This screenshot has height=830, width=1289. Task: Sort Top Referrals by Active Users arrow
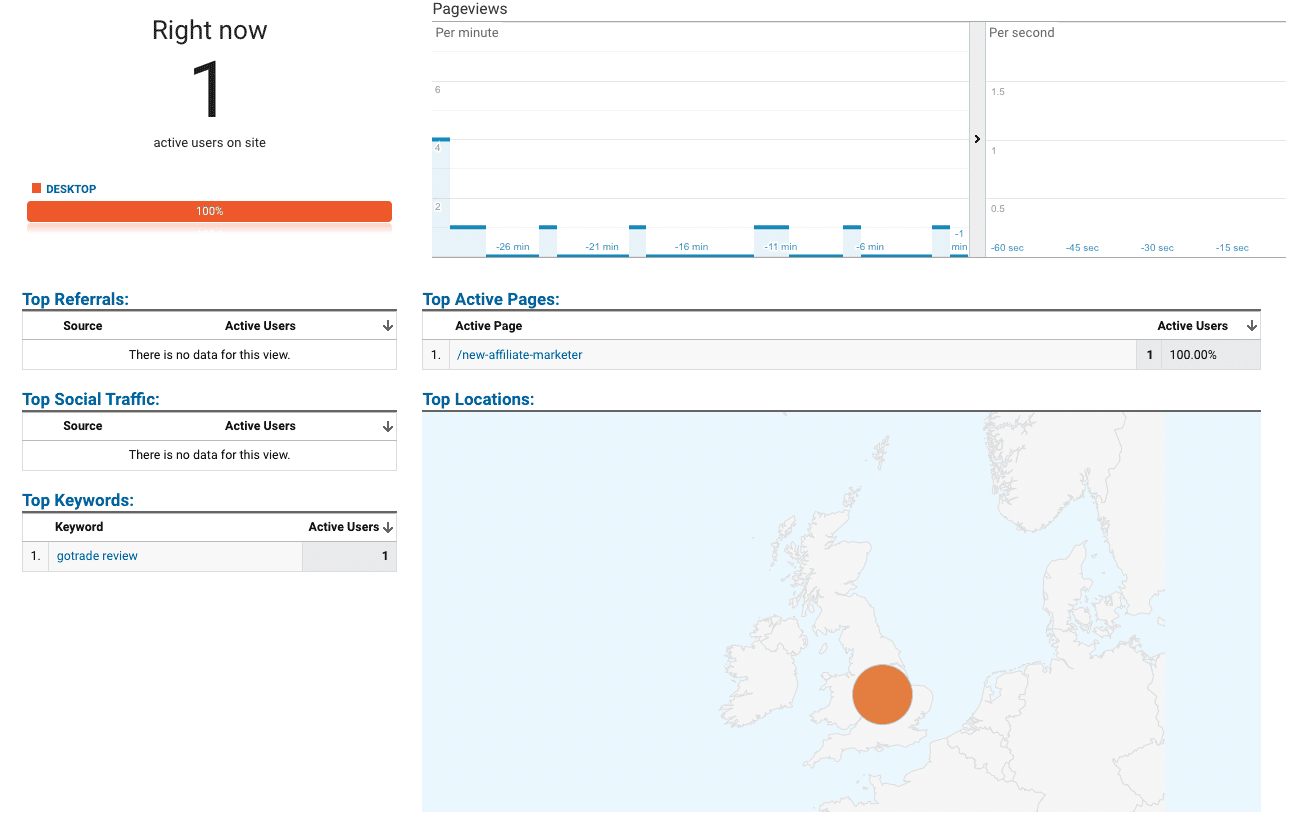coord(388,326)
